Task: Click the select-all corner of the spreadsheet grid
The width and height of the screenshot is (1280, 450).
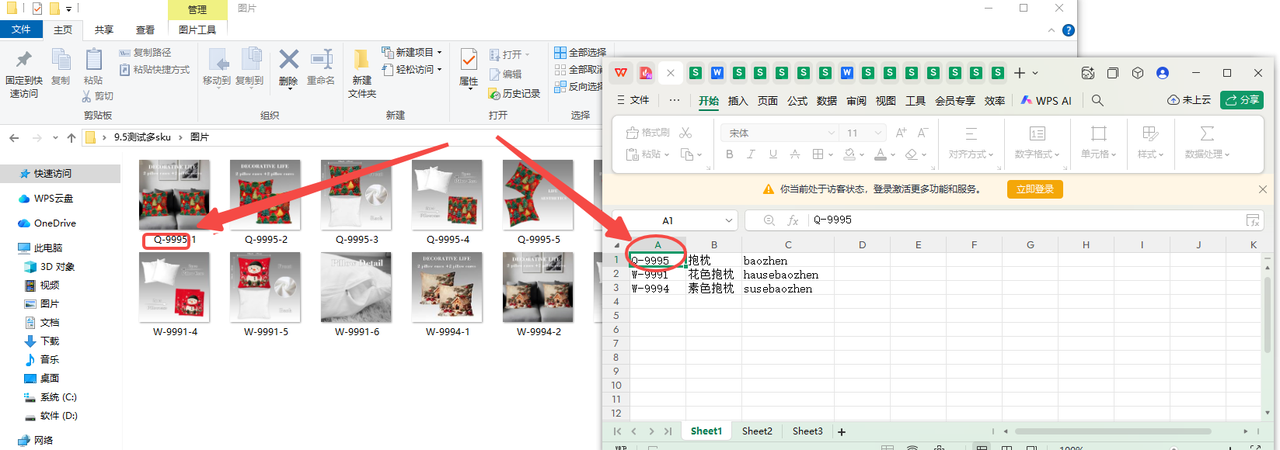Action: click(x=616, y=244)
